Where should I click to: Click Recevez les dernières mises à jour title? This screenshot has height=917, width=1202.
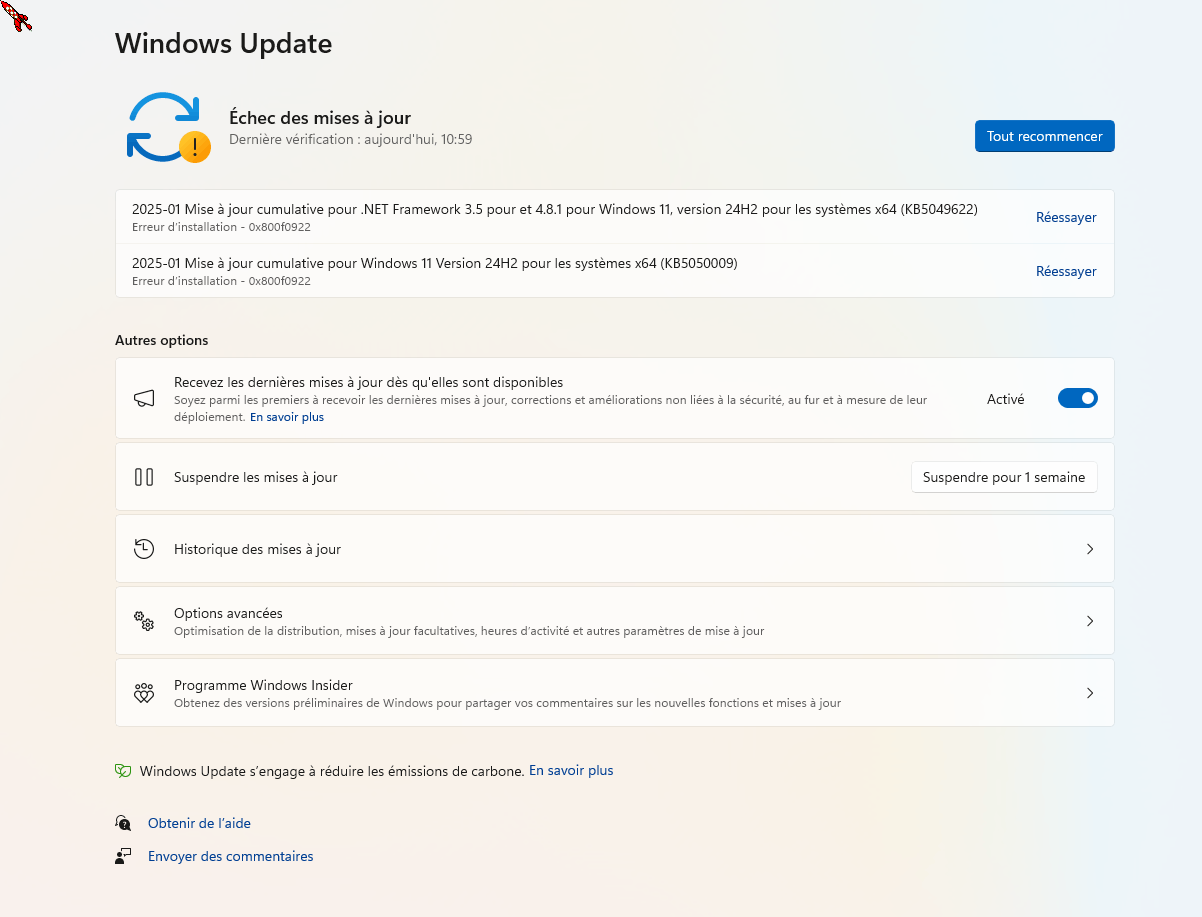pyautogui.click(x=368, y=382)
